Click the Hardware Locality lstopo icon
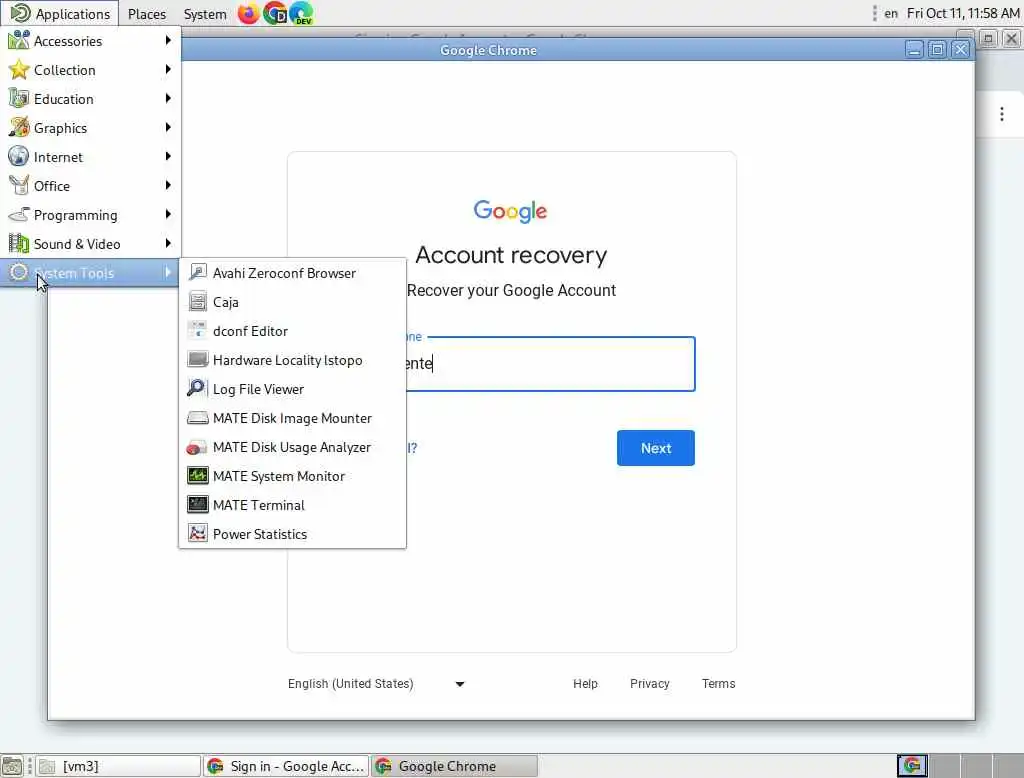This screenshot has height=778, width=1024. 197,360
